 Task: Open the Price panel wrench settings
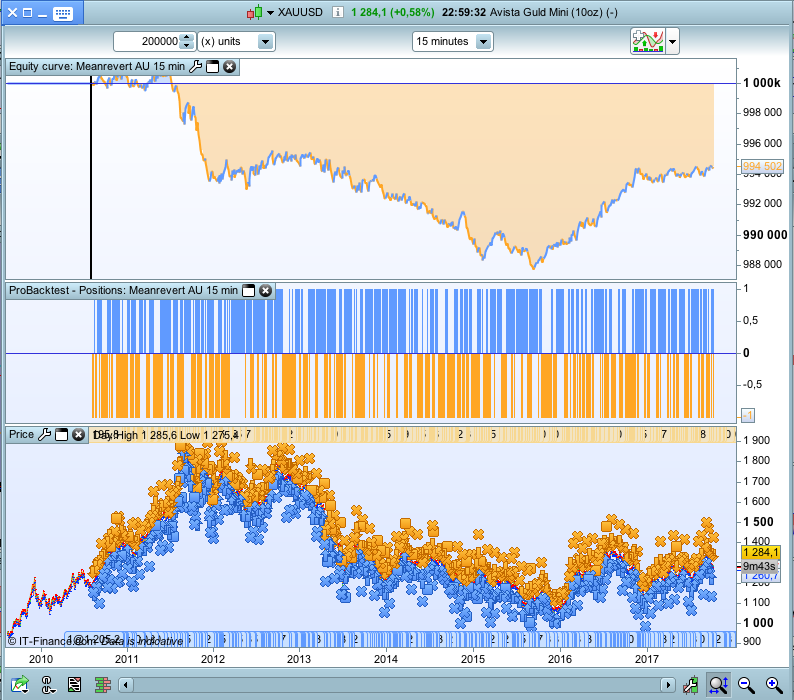pos(44,435)
